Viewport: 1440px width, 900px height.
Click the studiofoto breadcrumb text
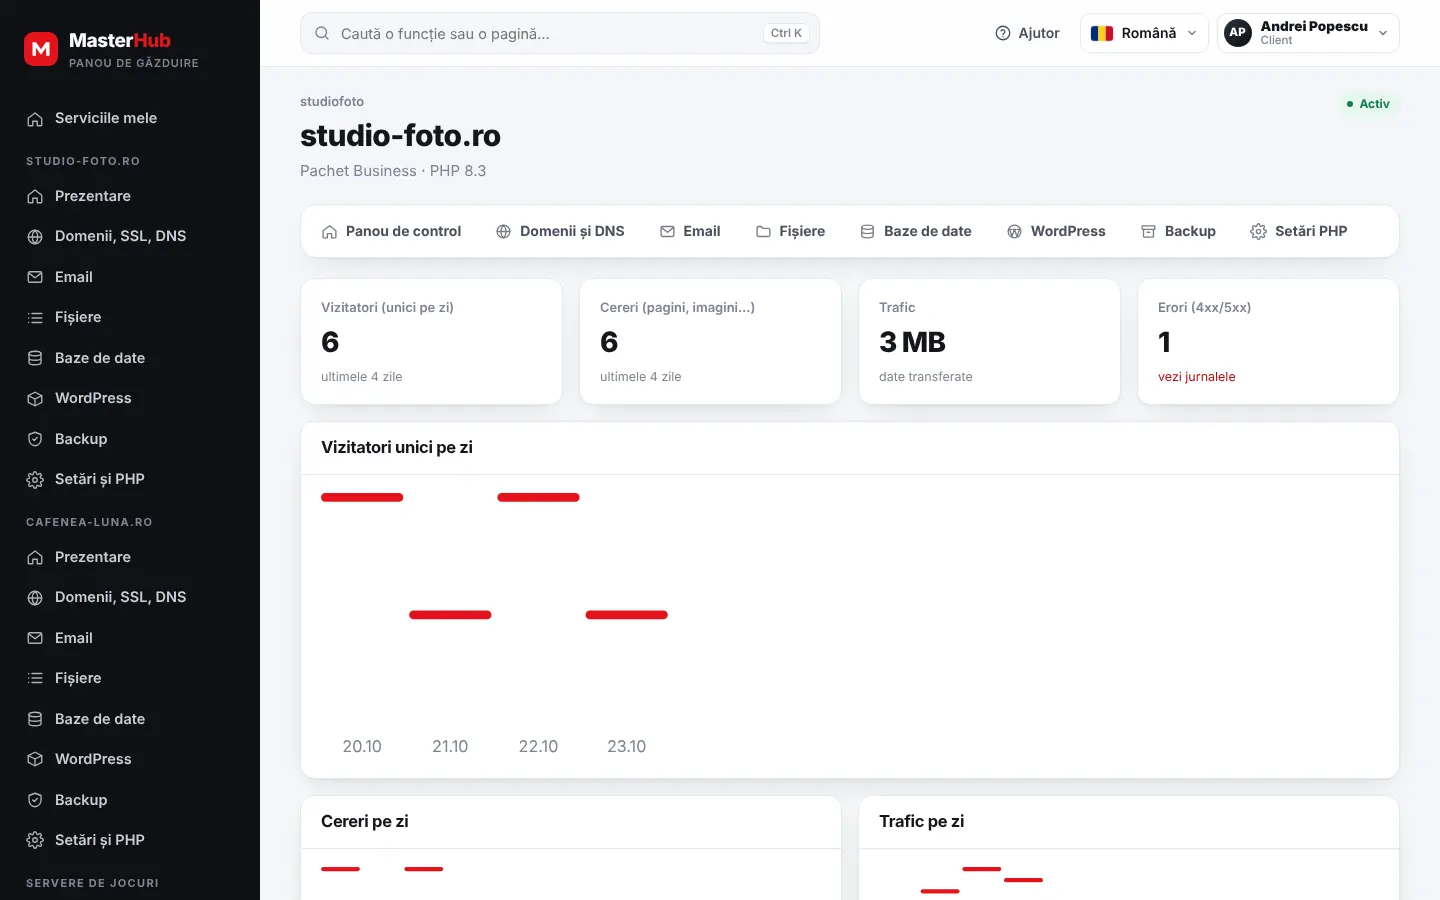[x=332, y=102]
